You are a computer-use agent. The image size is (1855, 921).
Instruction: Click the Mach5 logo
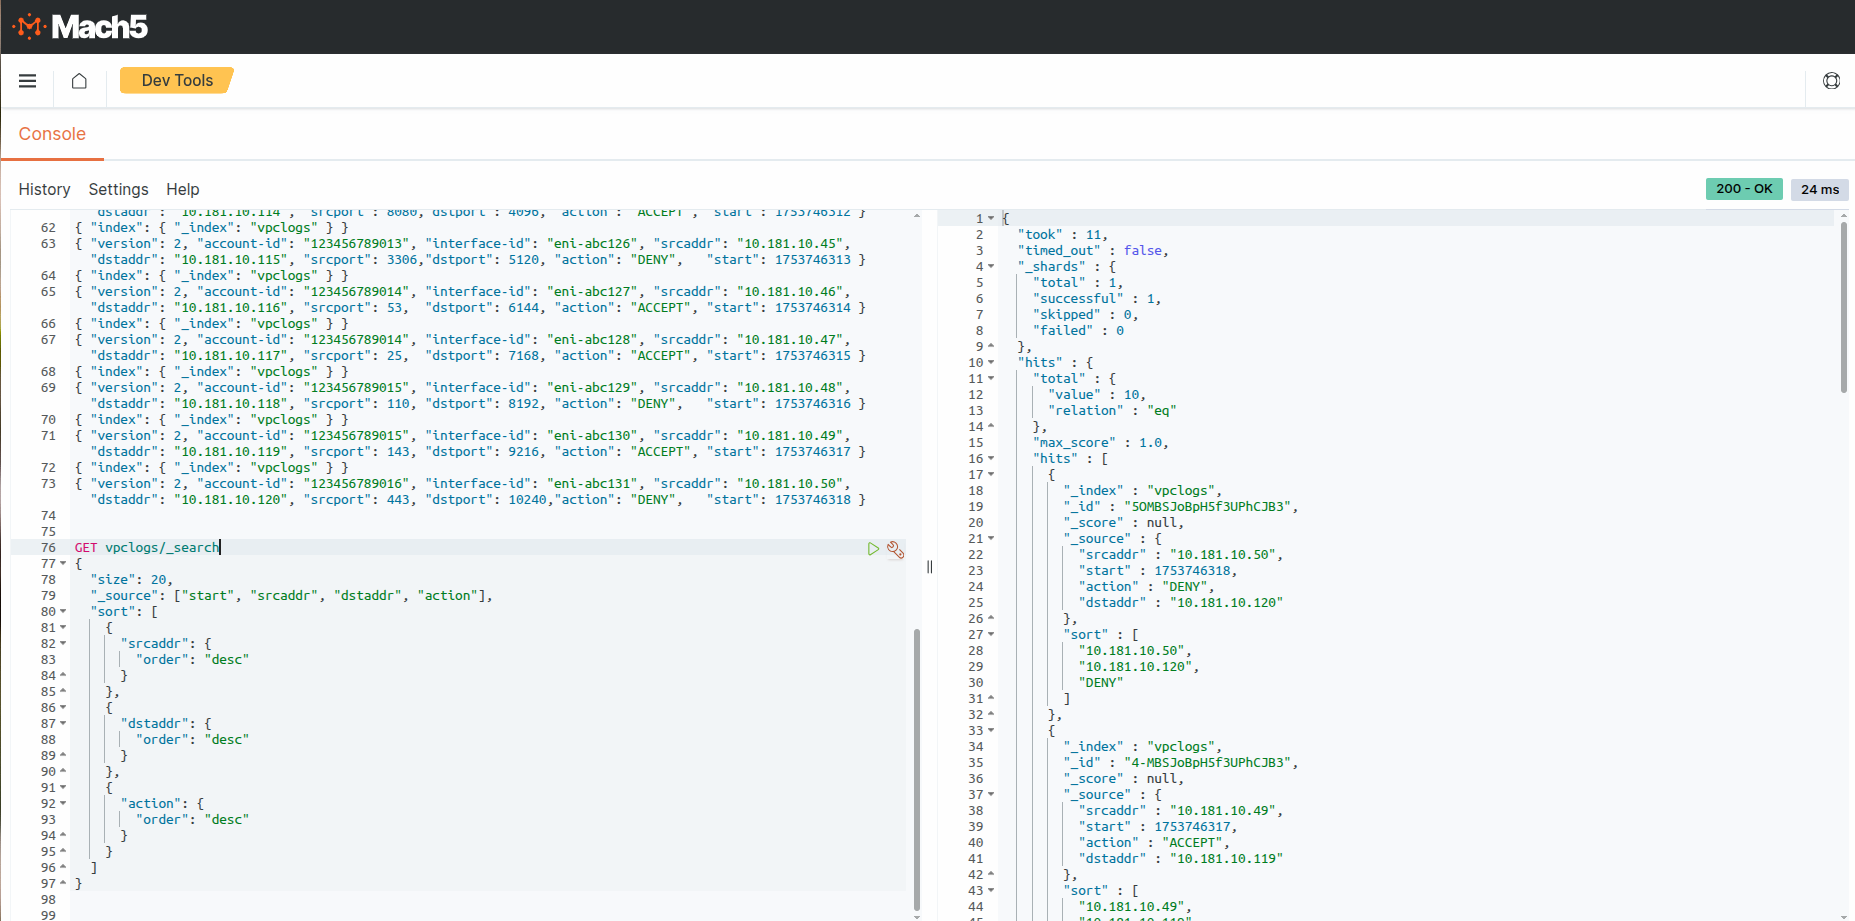pos(80,27)
